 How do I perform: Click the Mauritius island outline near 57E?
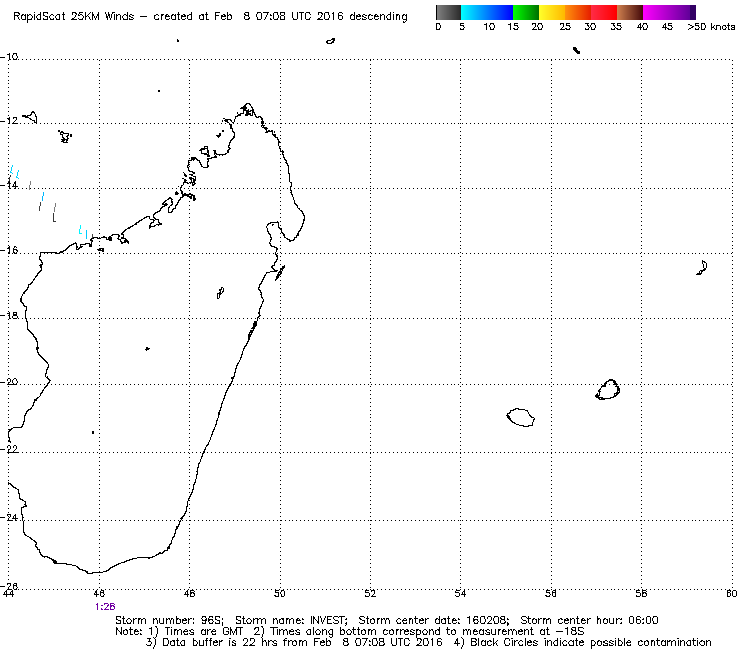pyautogui.click(x=608, y=389)
